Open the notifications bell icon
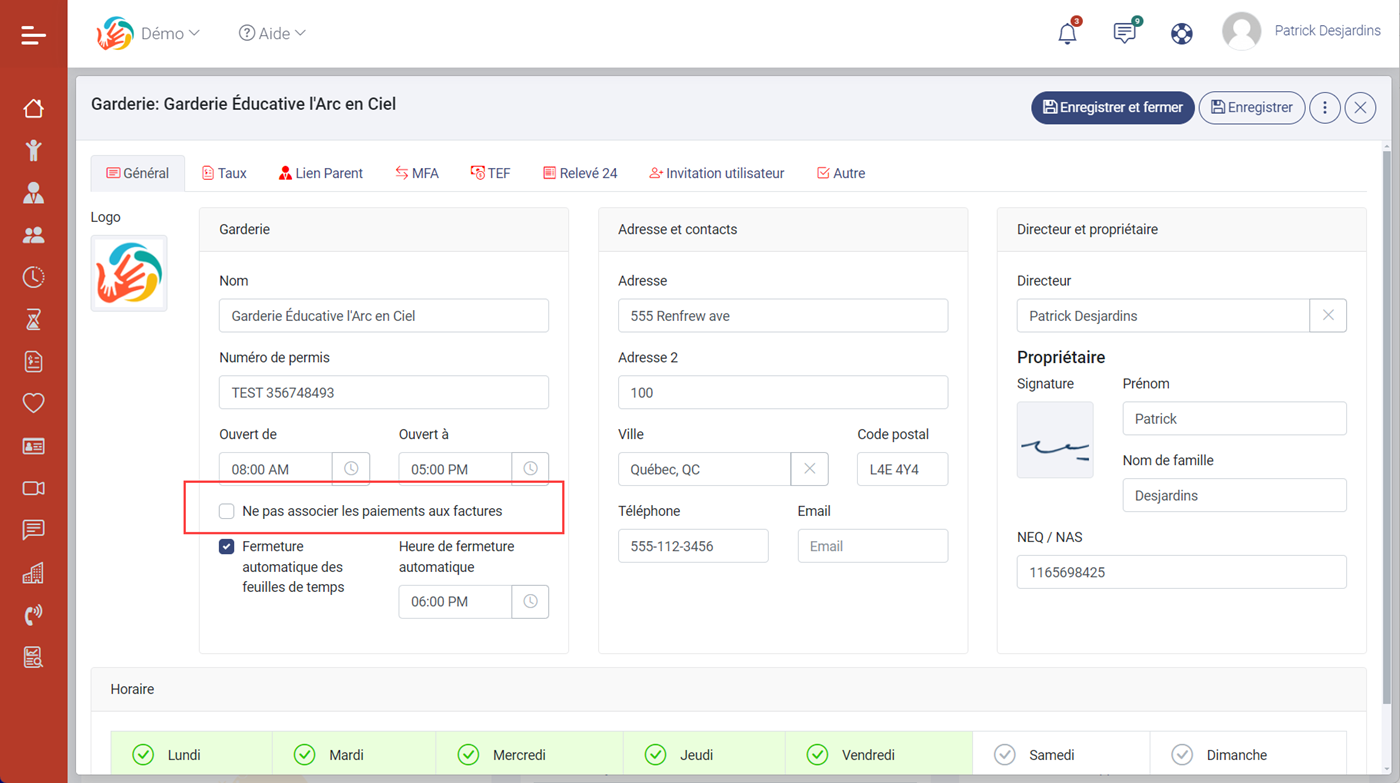Screen dimensions: 1400x783 (x=1067, y=33)
